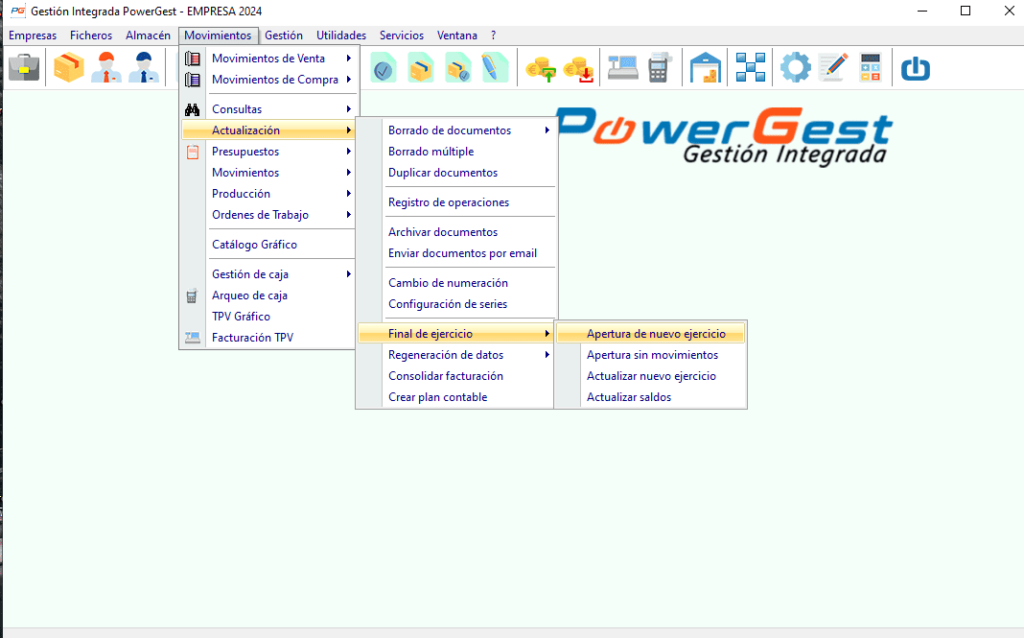Select the Final de ejercicio entry

tap(456, 334)
